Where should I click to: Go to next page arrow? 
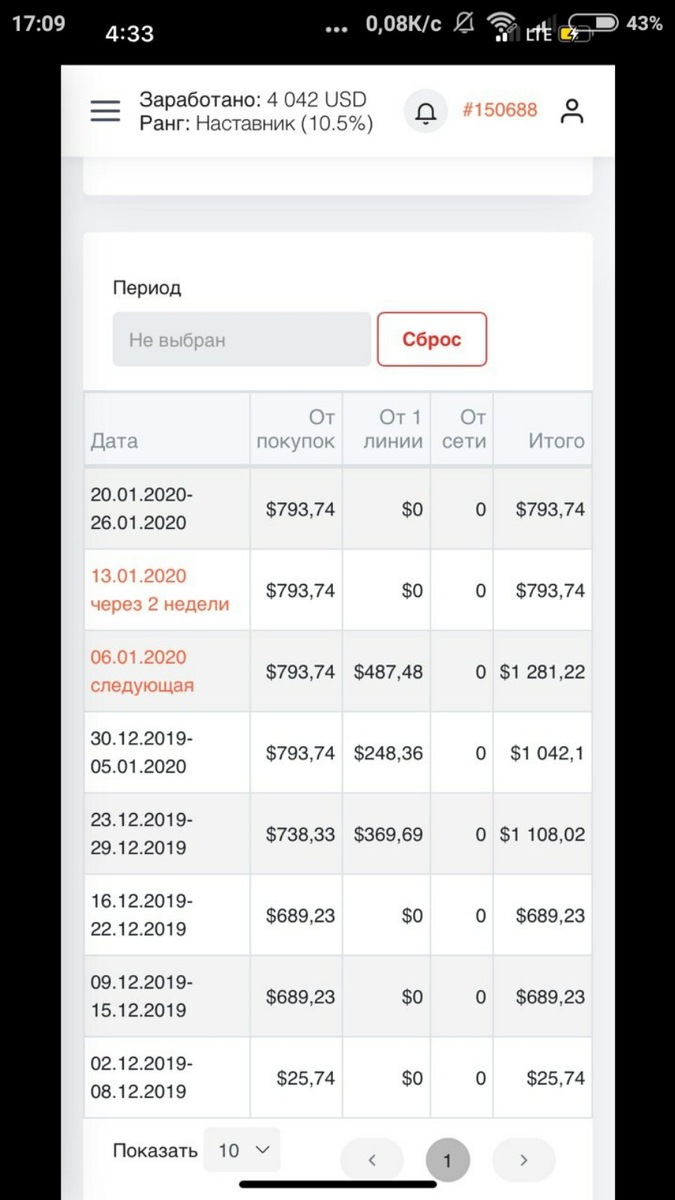(x=523, y=1160)
